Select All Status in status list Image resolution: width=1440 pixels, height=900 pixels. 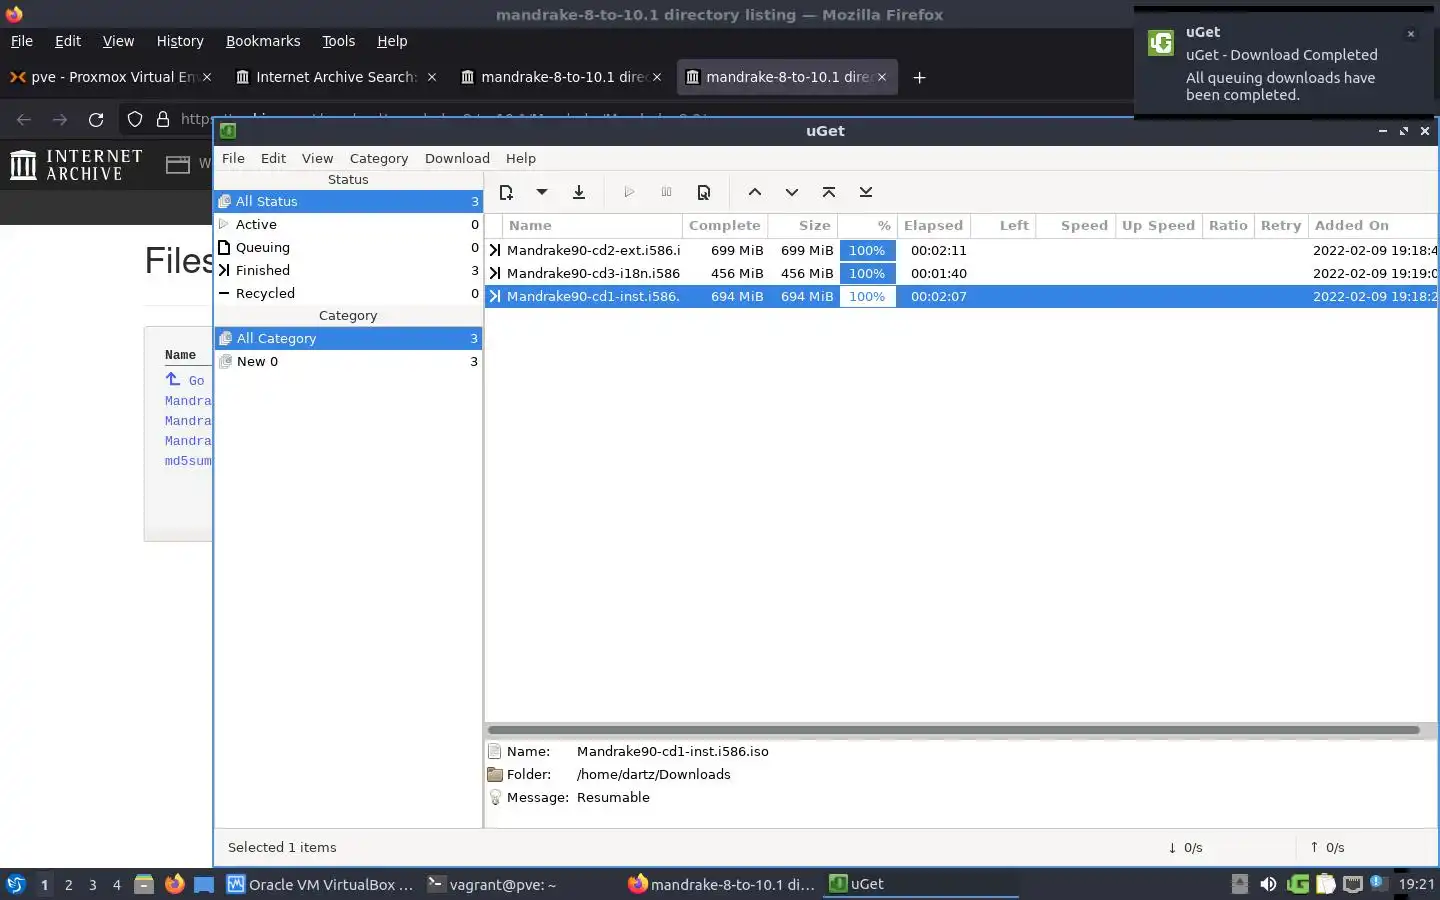(348, 201)
